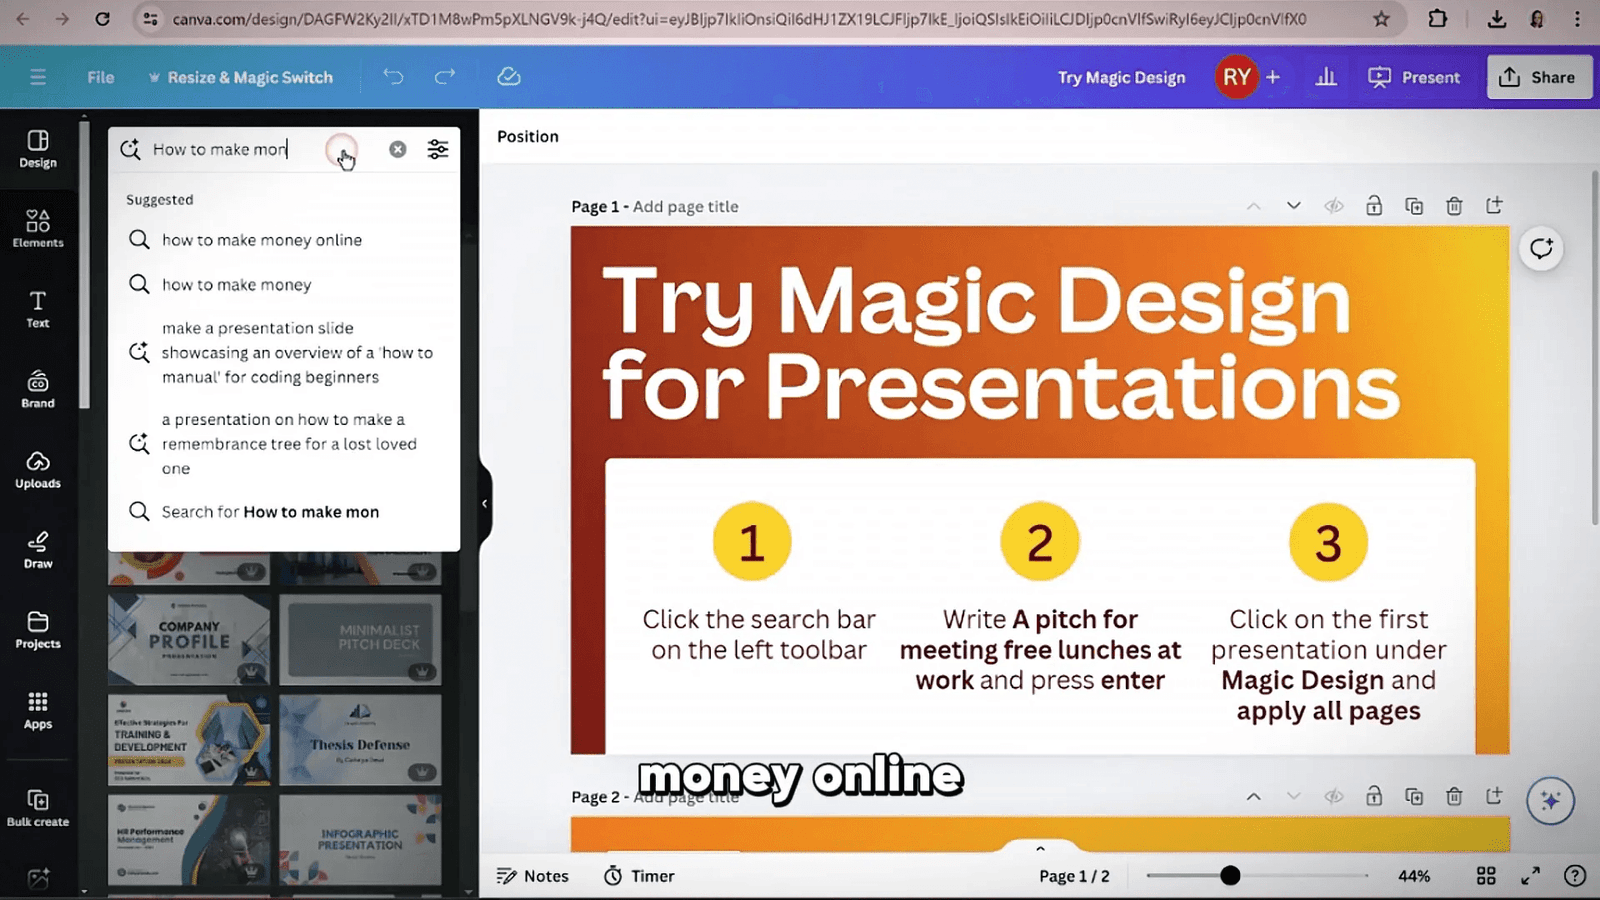Open the 44% zoom level menu
The height and width of the screenshot is (900, 1600).
(x=1414, y=876)
